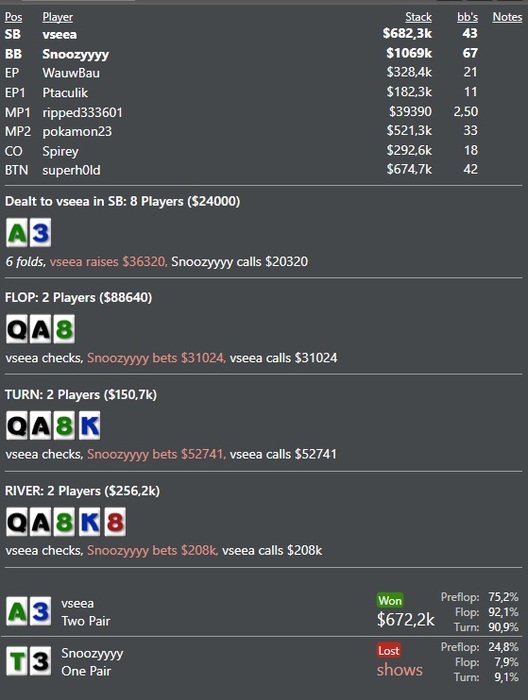Select the green 8 card on the flop
The height and width of the screenshot is (700, 528).
pos(64,329)
